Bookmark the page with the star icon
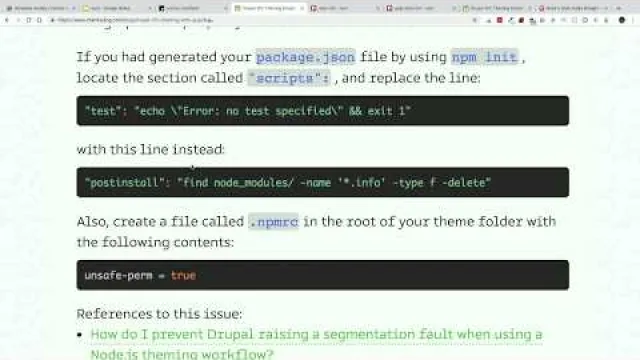The image size is (640, 360). point(475,20)
